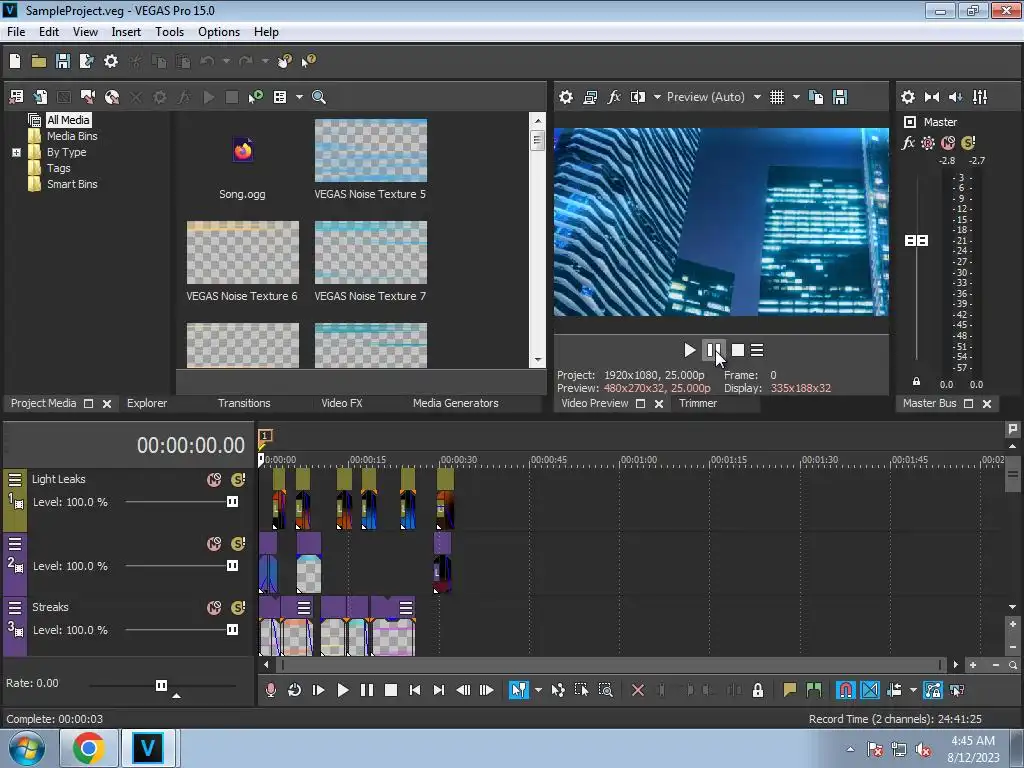Toggle Lock Envelopes to Events

[x=933, y=690]
